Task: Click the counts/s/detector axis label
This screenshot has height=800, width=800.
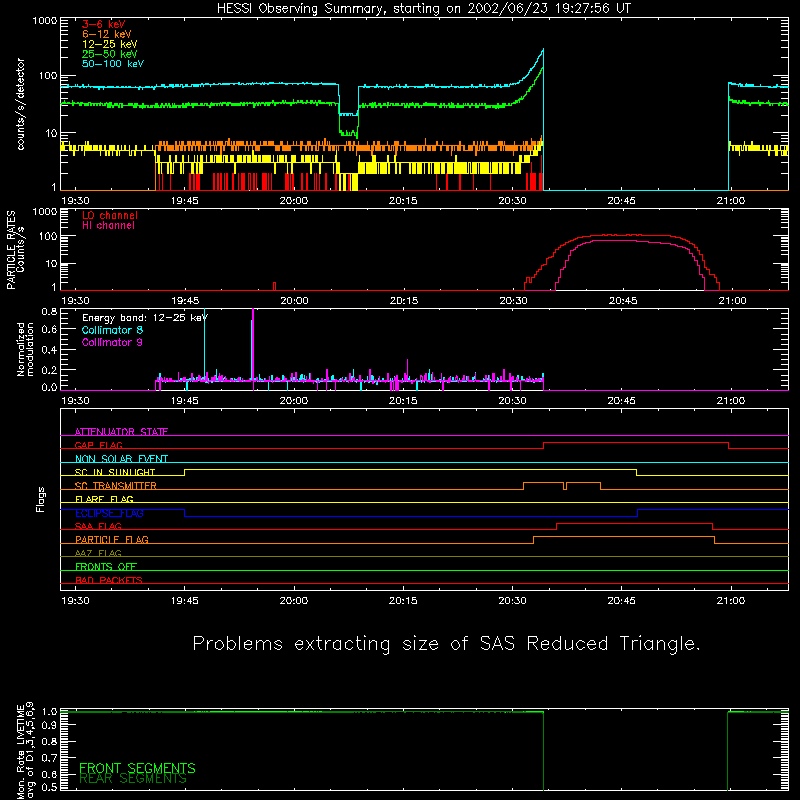Action: click(20, 104)
